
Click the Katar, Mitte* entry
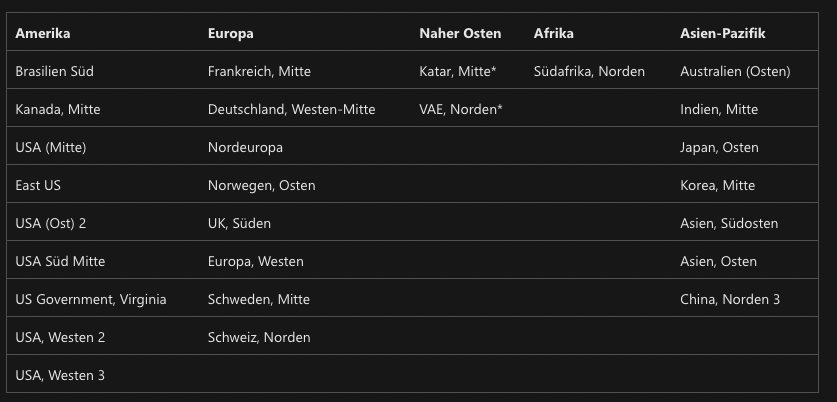458,71
